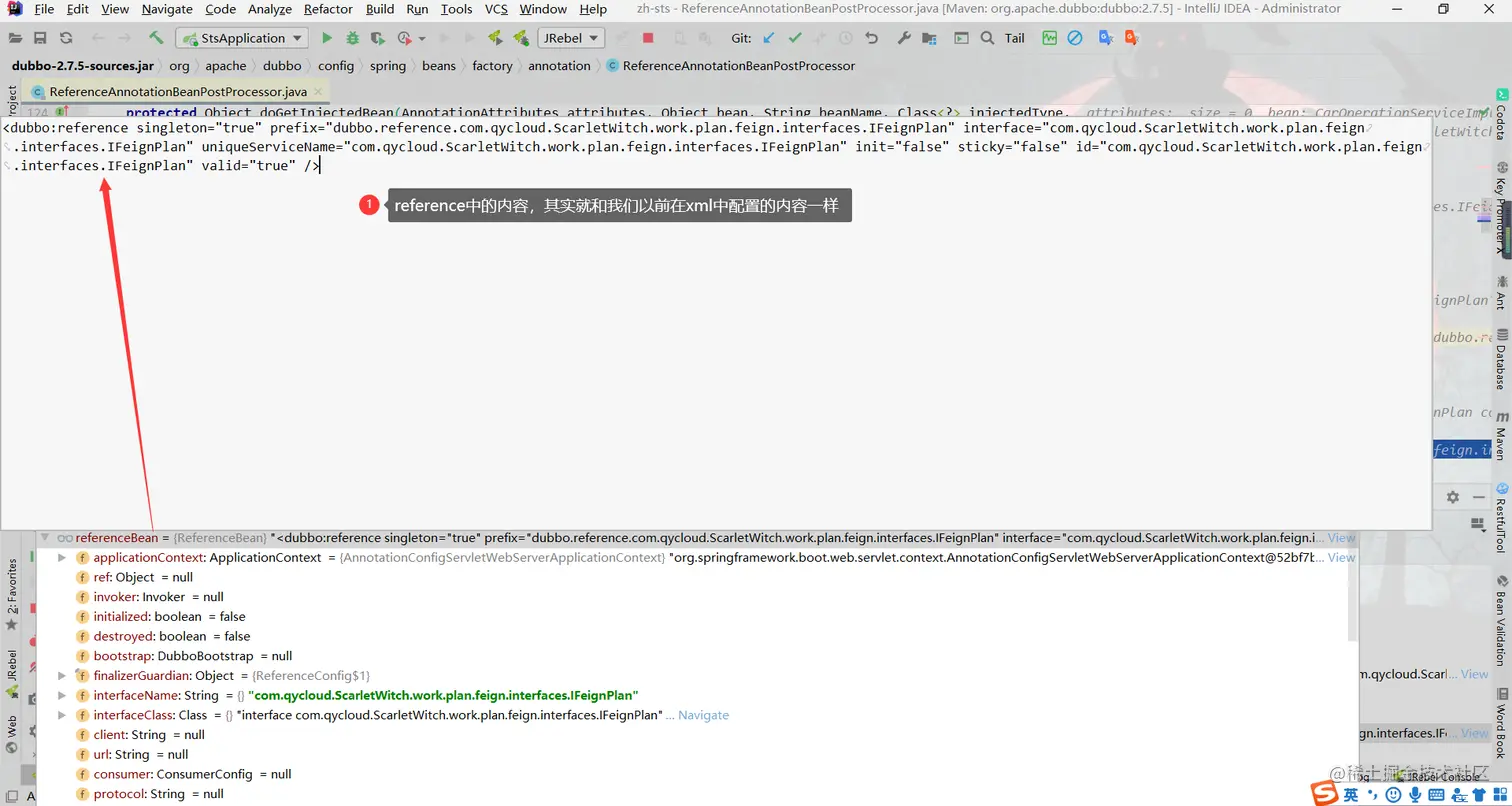Image resolution: width=1512 pixels, height=806 pixels.
Task: Run StsApplication with the green play icon
Action: 326,38
